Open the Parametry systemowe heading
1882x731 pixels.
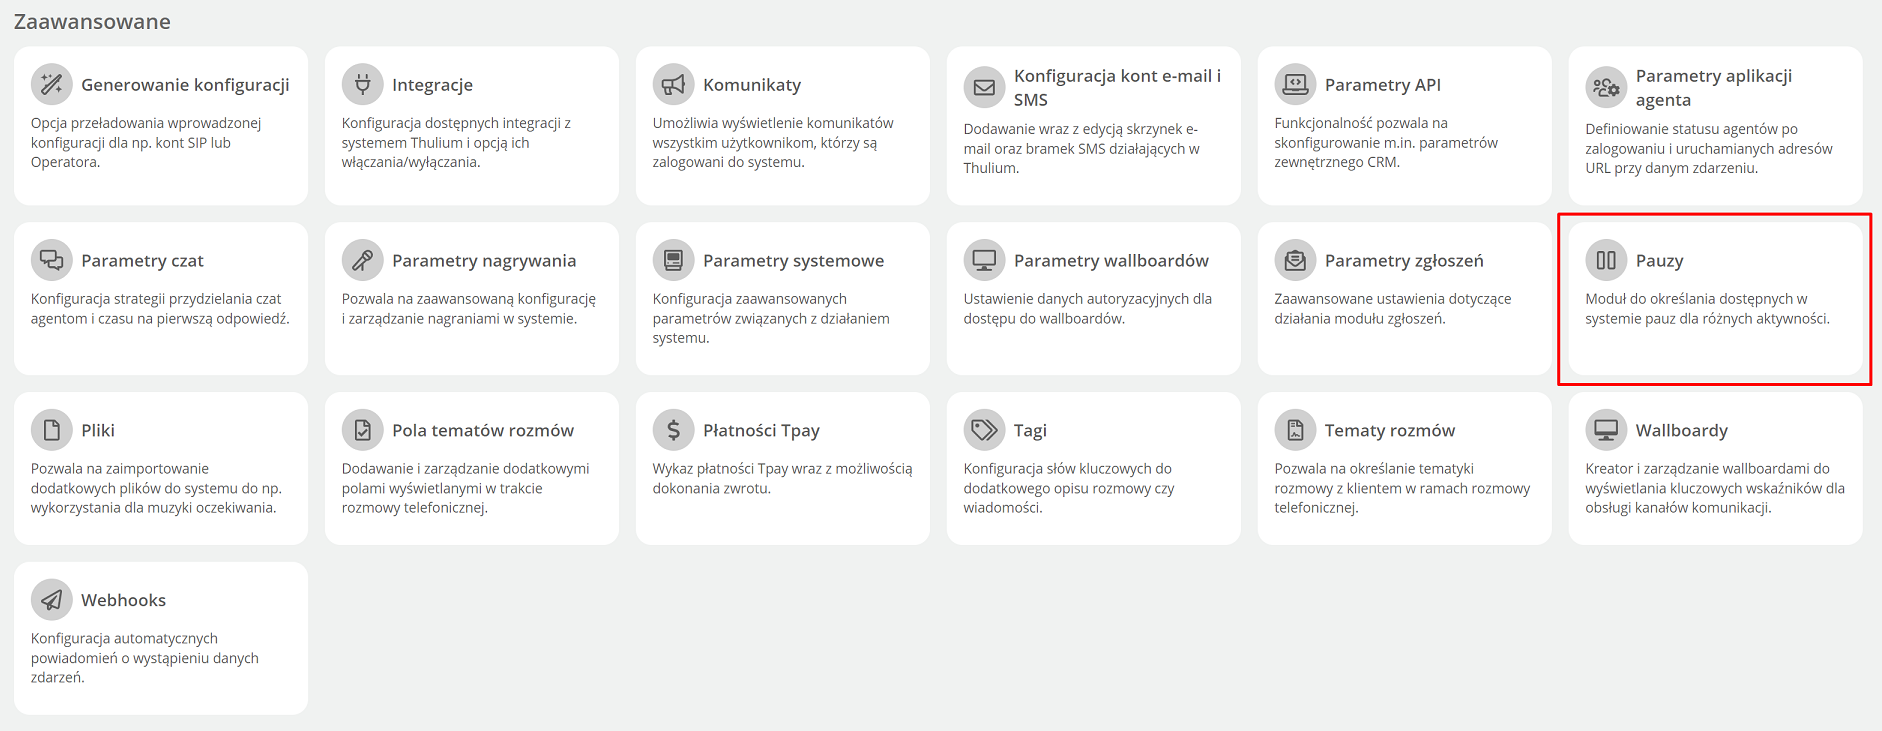point(793,261)
